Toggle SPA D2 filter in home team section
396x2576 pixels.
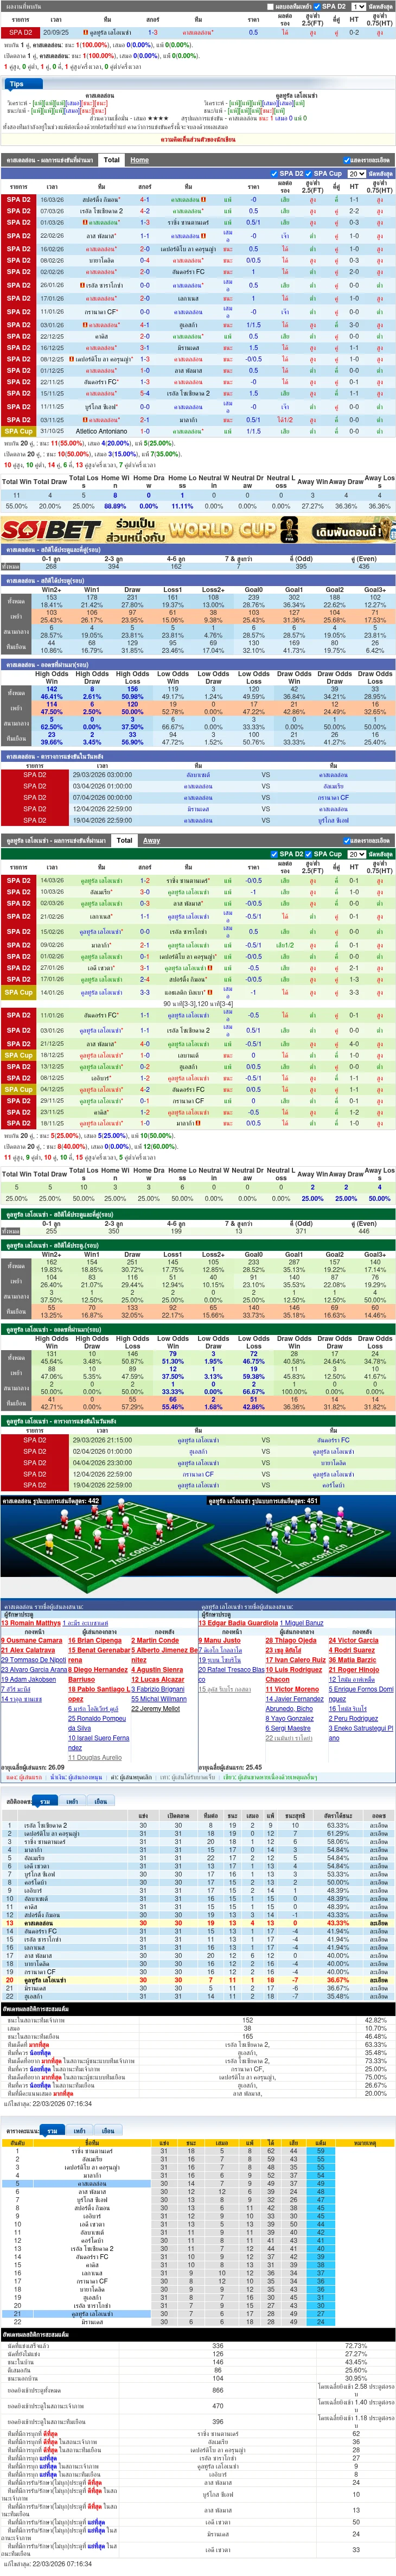click(275, 173)
